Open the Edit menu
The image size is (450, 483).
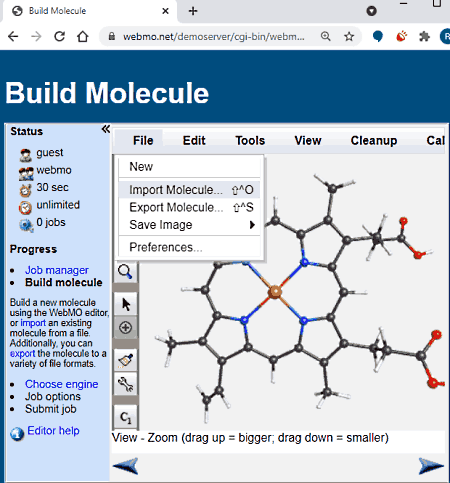[194, 141]
